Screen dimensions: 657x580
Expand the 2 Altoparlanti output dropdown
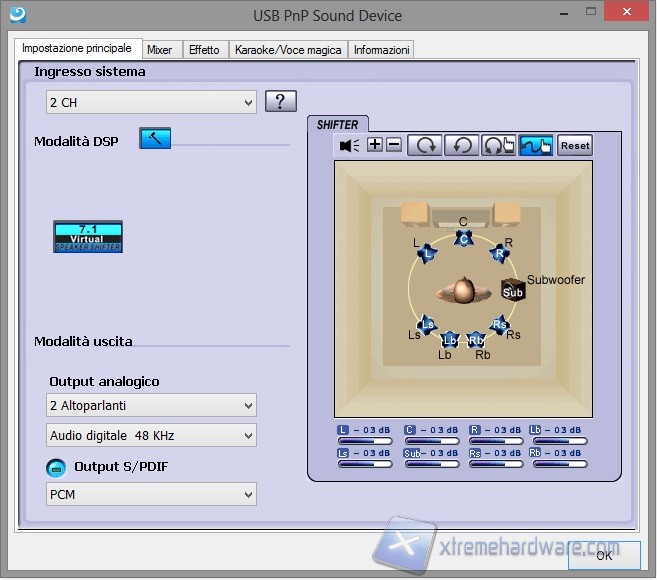click(x=151, y=405)
